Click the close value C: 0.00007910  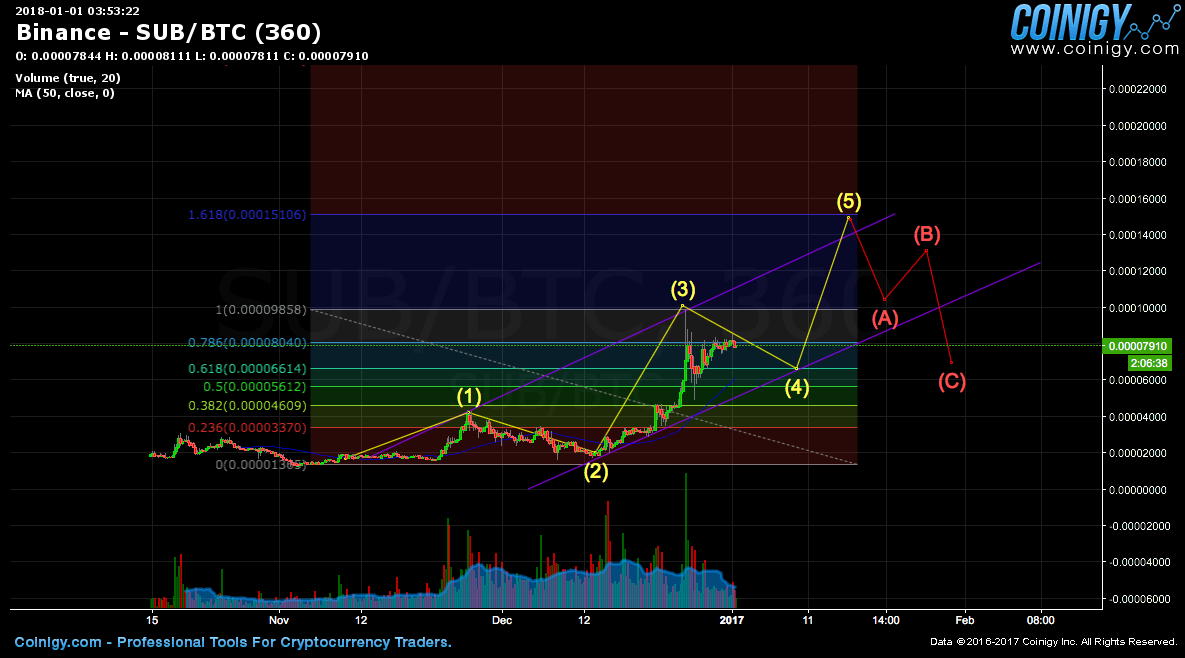point(326,56)
